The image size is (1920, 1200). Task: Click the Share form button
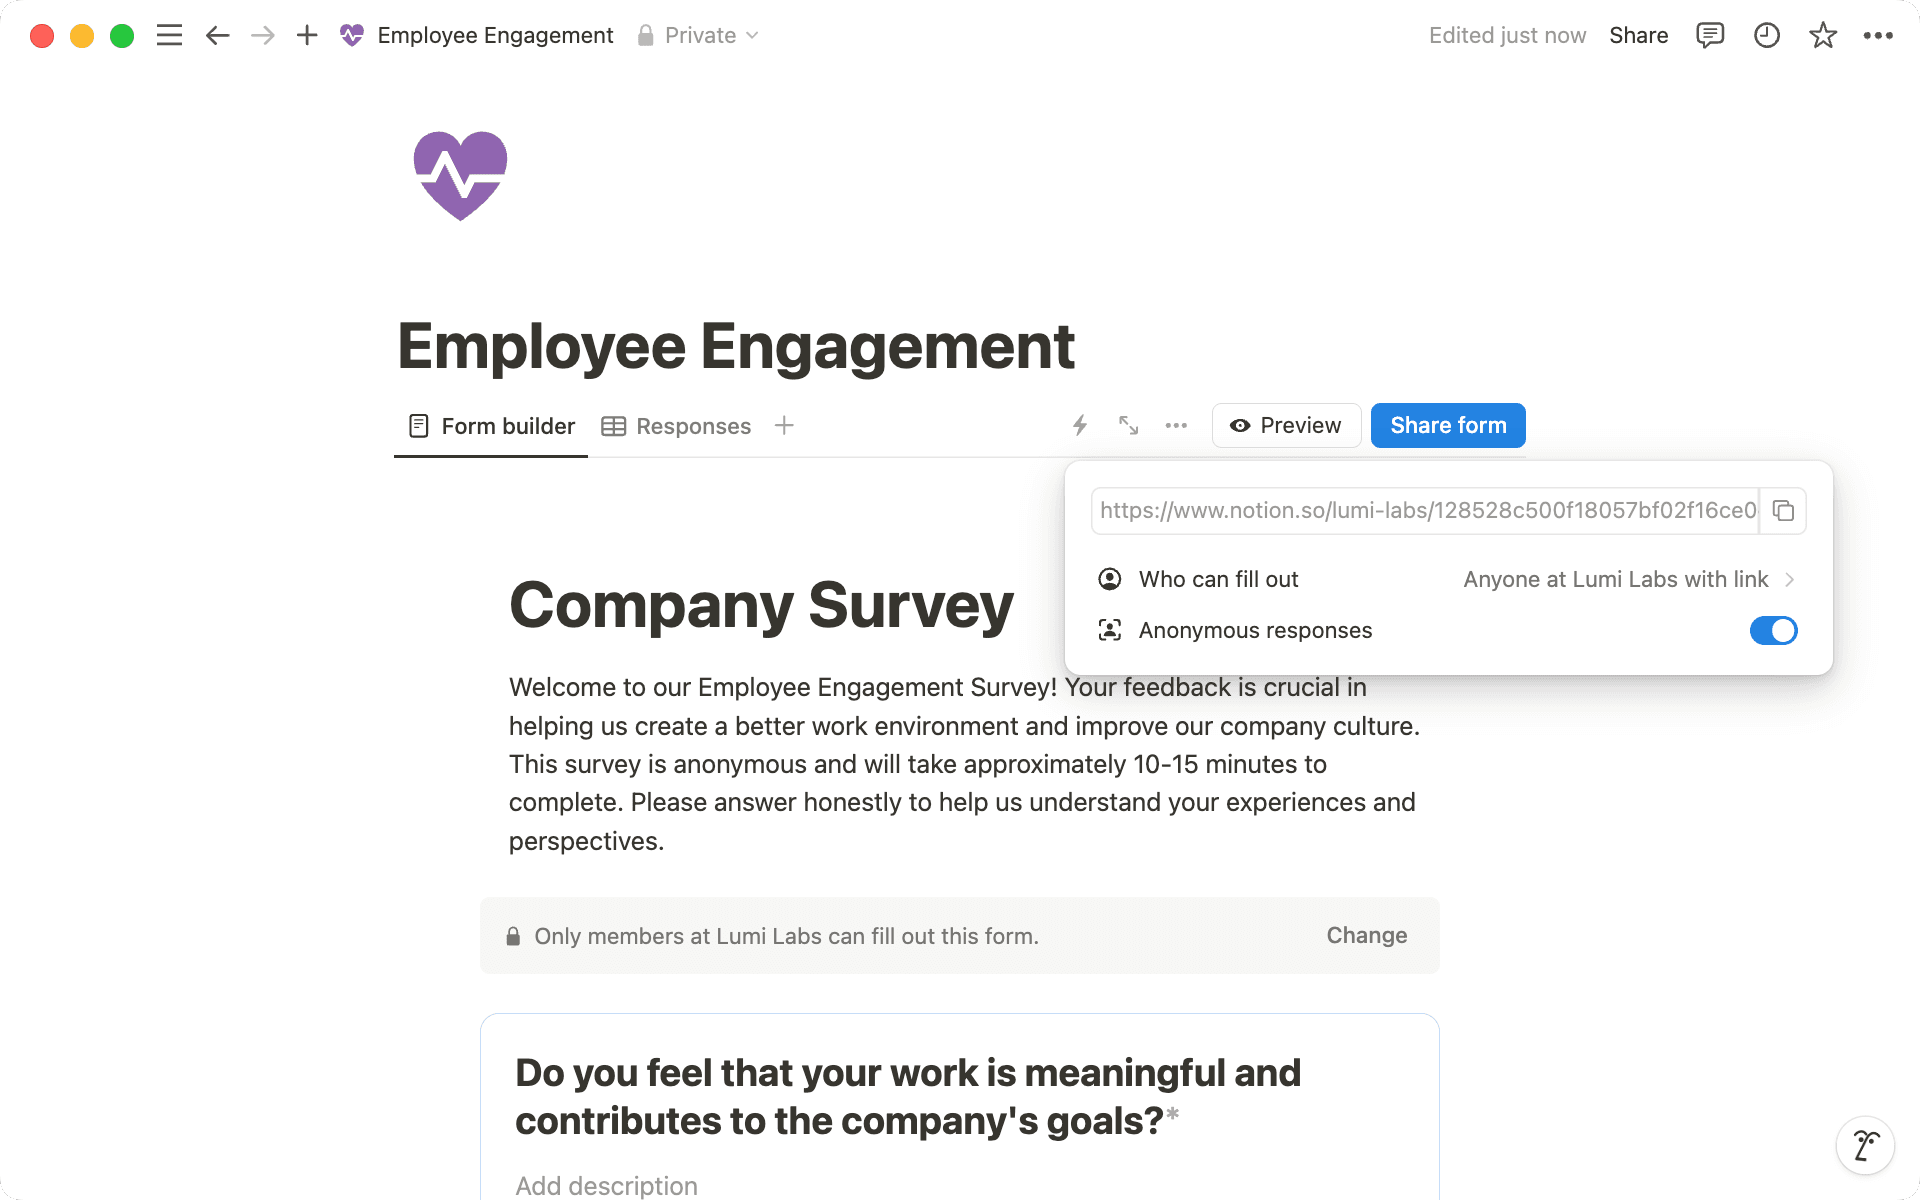click(1448, 425)
